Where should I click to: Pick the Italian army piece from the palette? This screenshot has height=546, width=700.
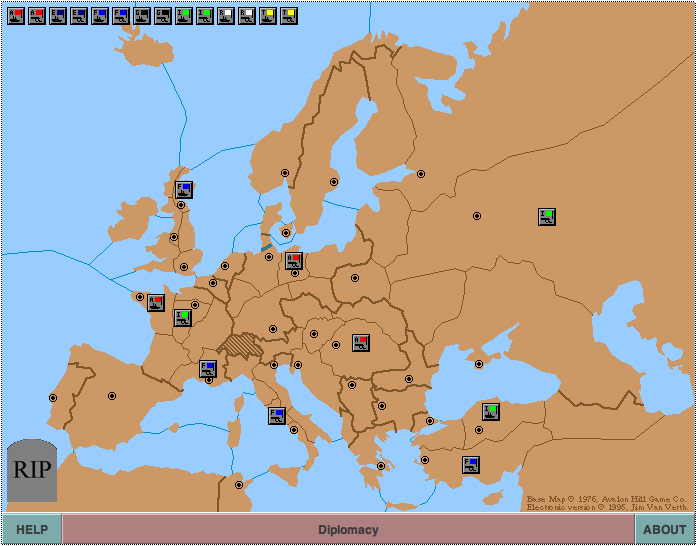click(x=205, y=16)
